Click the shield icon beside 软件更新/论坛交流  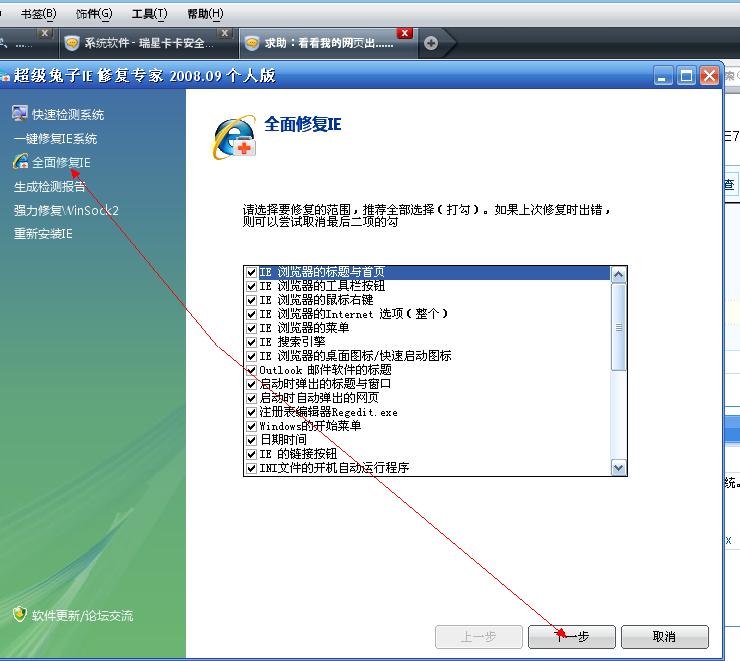click(x=19, y=614)
